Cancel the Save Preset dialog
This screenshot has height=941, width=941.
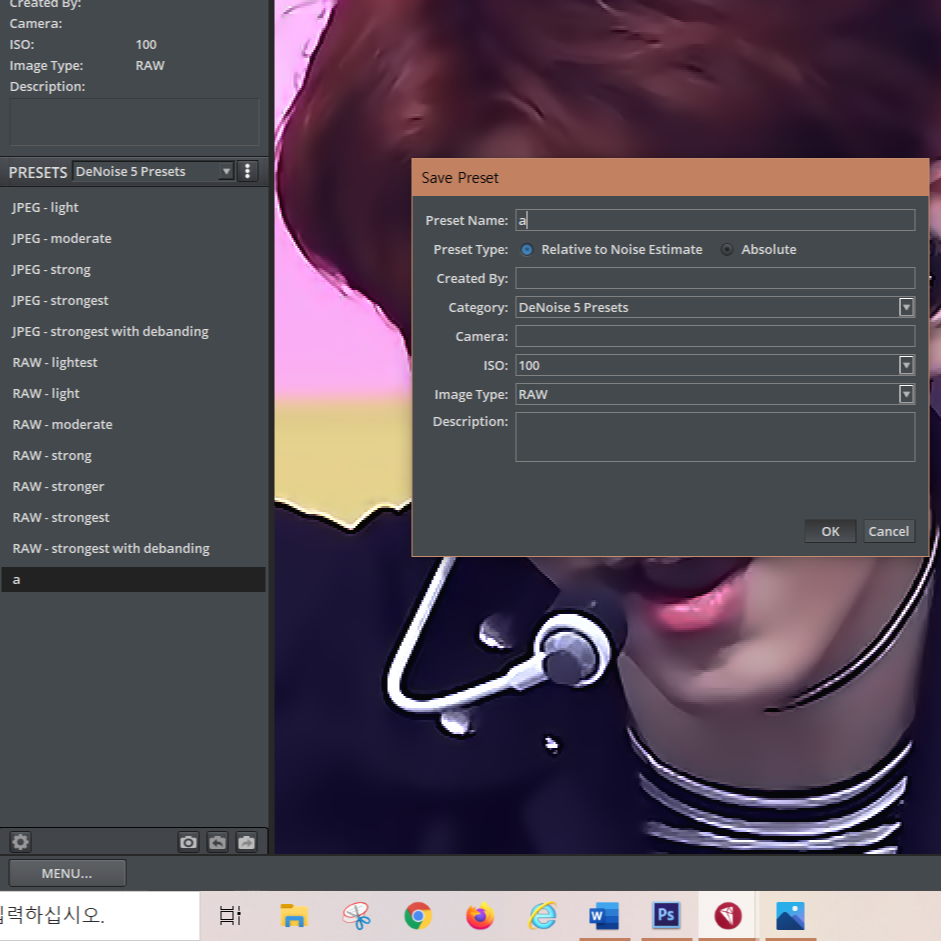(889, 531)
